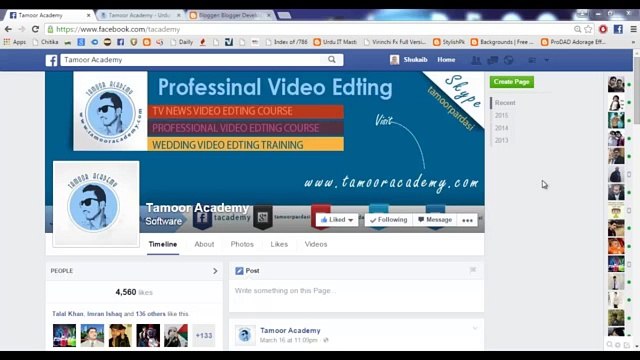Click 'Write something on this Page' field
This screenshot has height=360, width=640.
tap(356, 295)
